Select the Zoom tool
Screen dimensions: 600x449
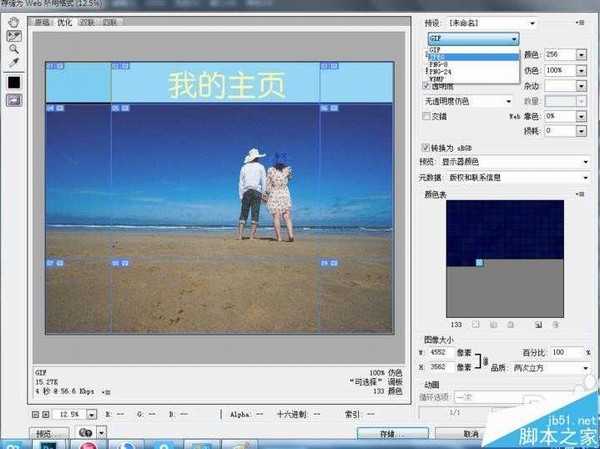point(15,47)
